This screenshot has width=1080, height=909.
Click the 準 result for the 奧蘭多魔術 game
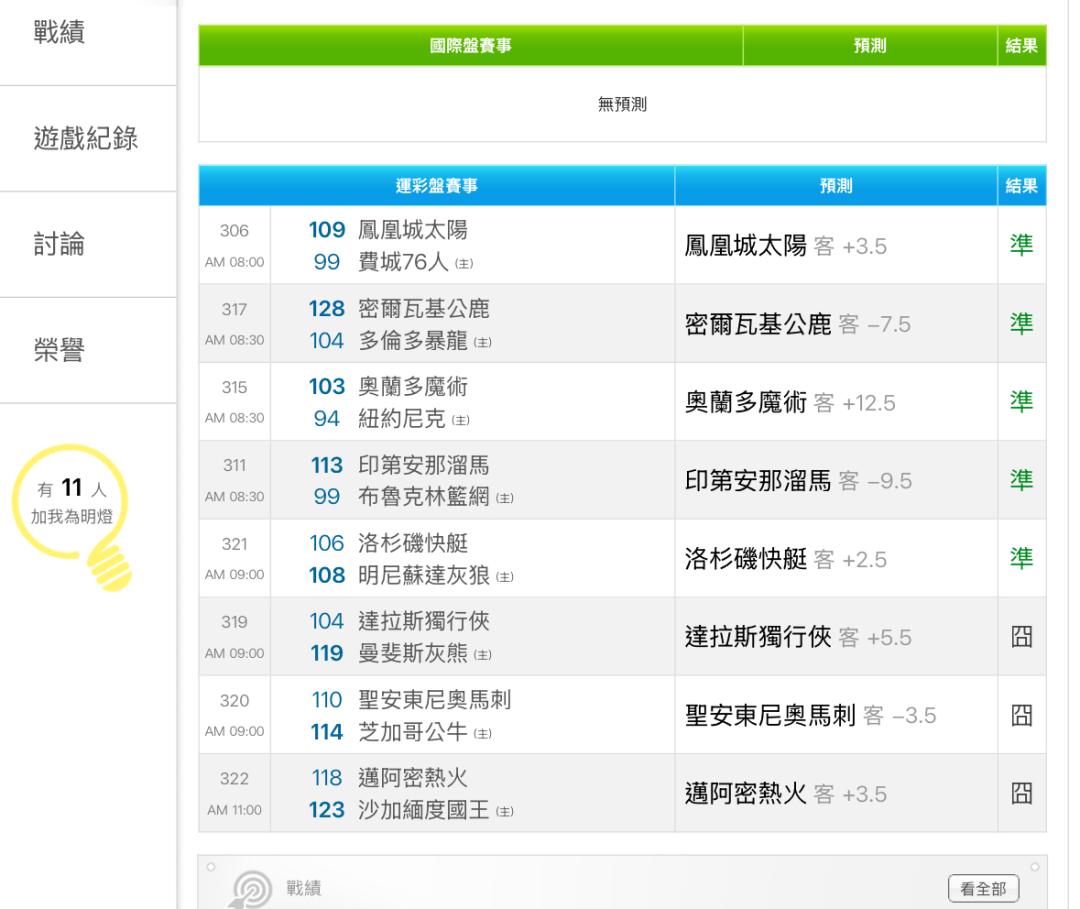[1021, 401]
